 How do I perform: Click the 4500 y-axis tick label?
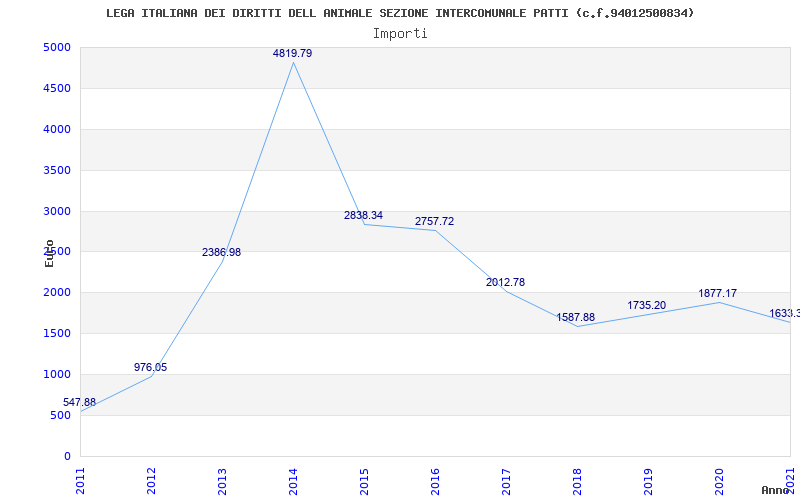click(57, 88)
